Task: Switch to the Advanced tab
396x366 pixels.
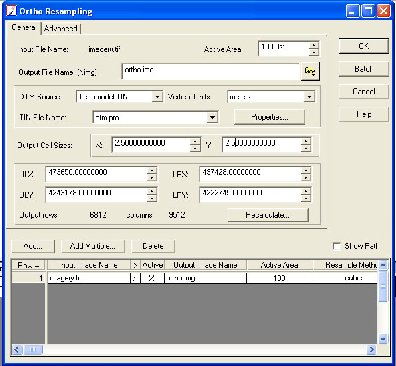Action: [61, 29]
